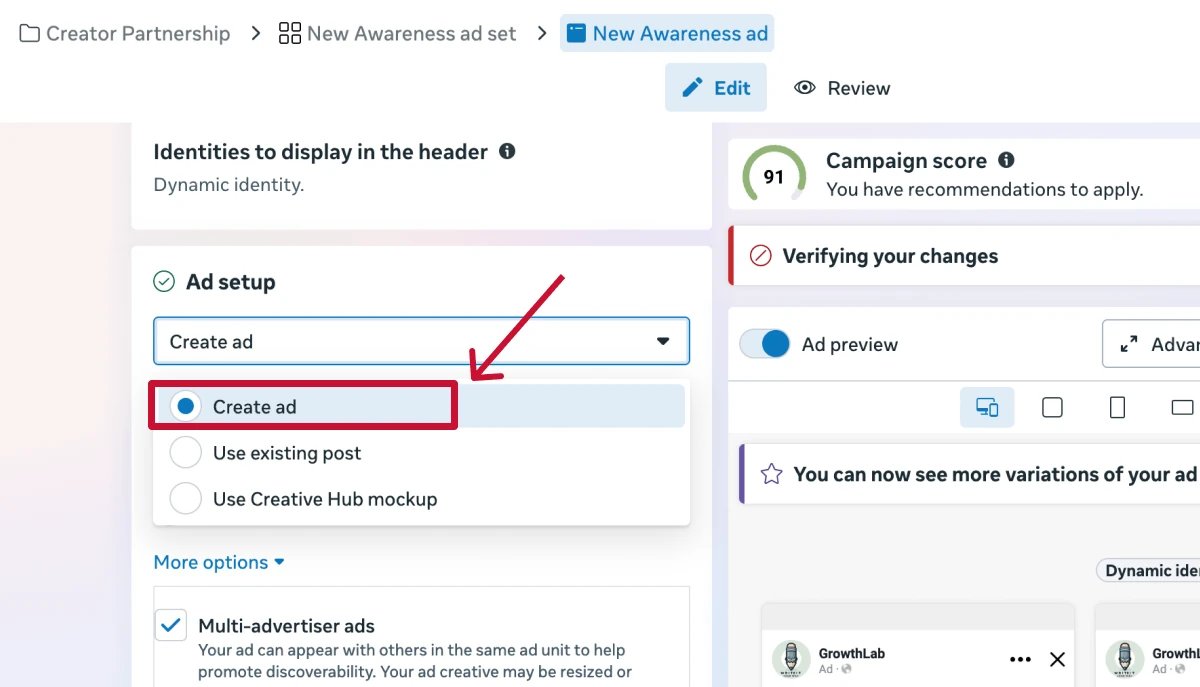
Task: Click You have recommendations to apply text
Action: point(984,189)
